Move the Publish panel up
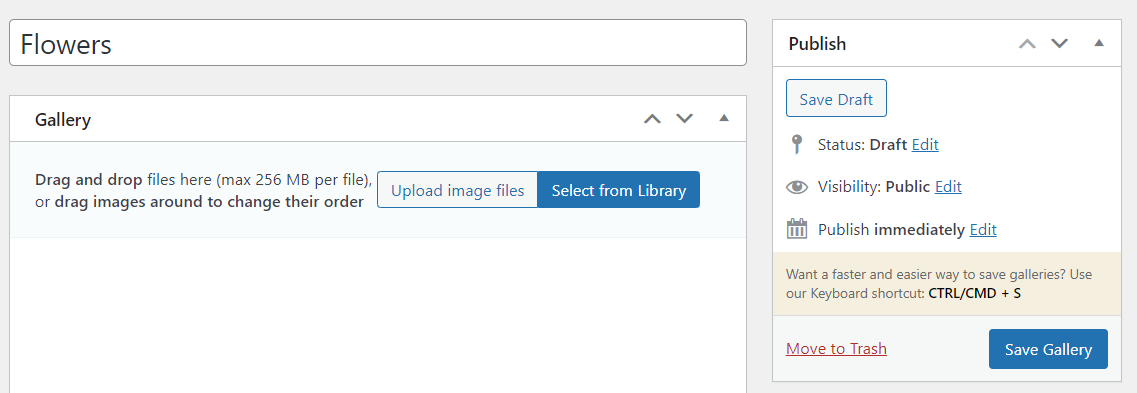The height and width of the screenshot is (393, 1137). point(1028,44)
